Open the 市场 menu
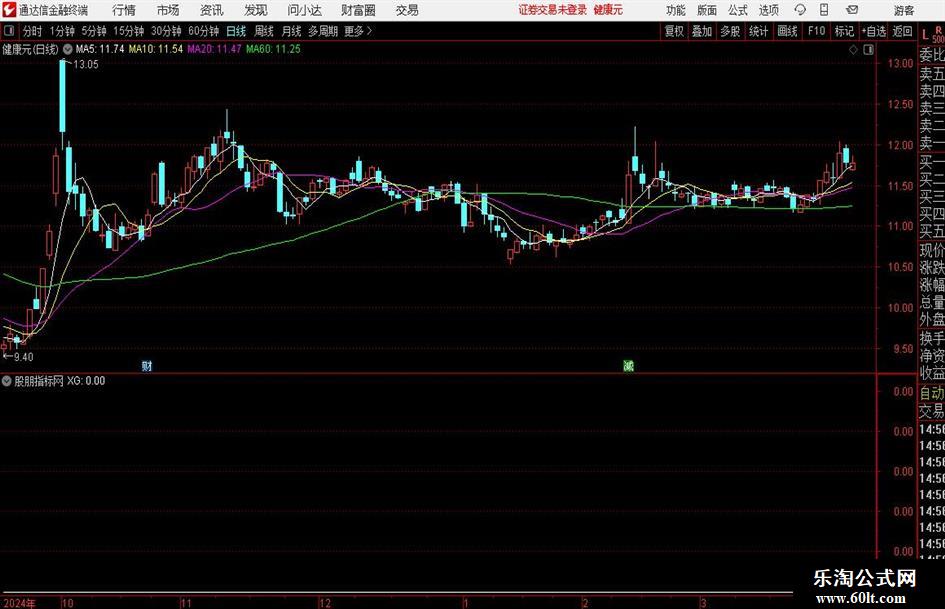 168,10
